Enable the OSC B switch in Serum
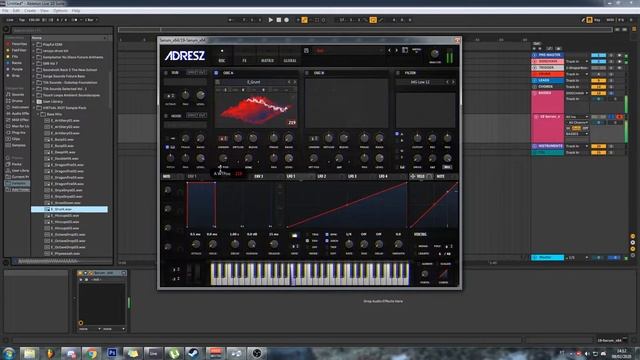The height and width of the screenshot is (360, 640). (x=307, y=73)
